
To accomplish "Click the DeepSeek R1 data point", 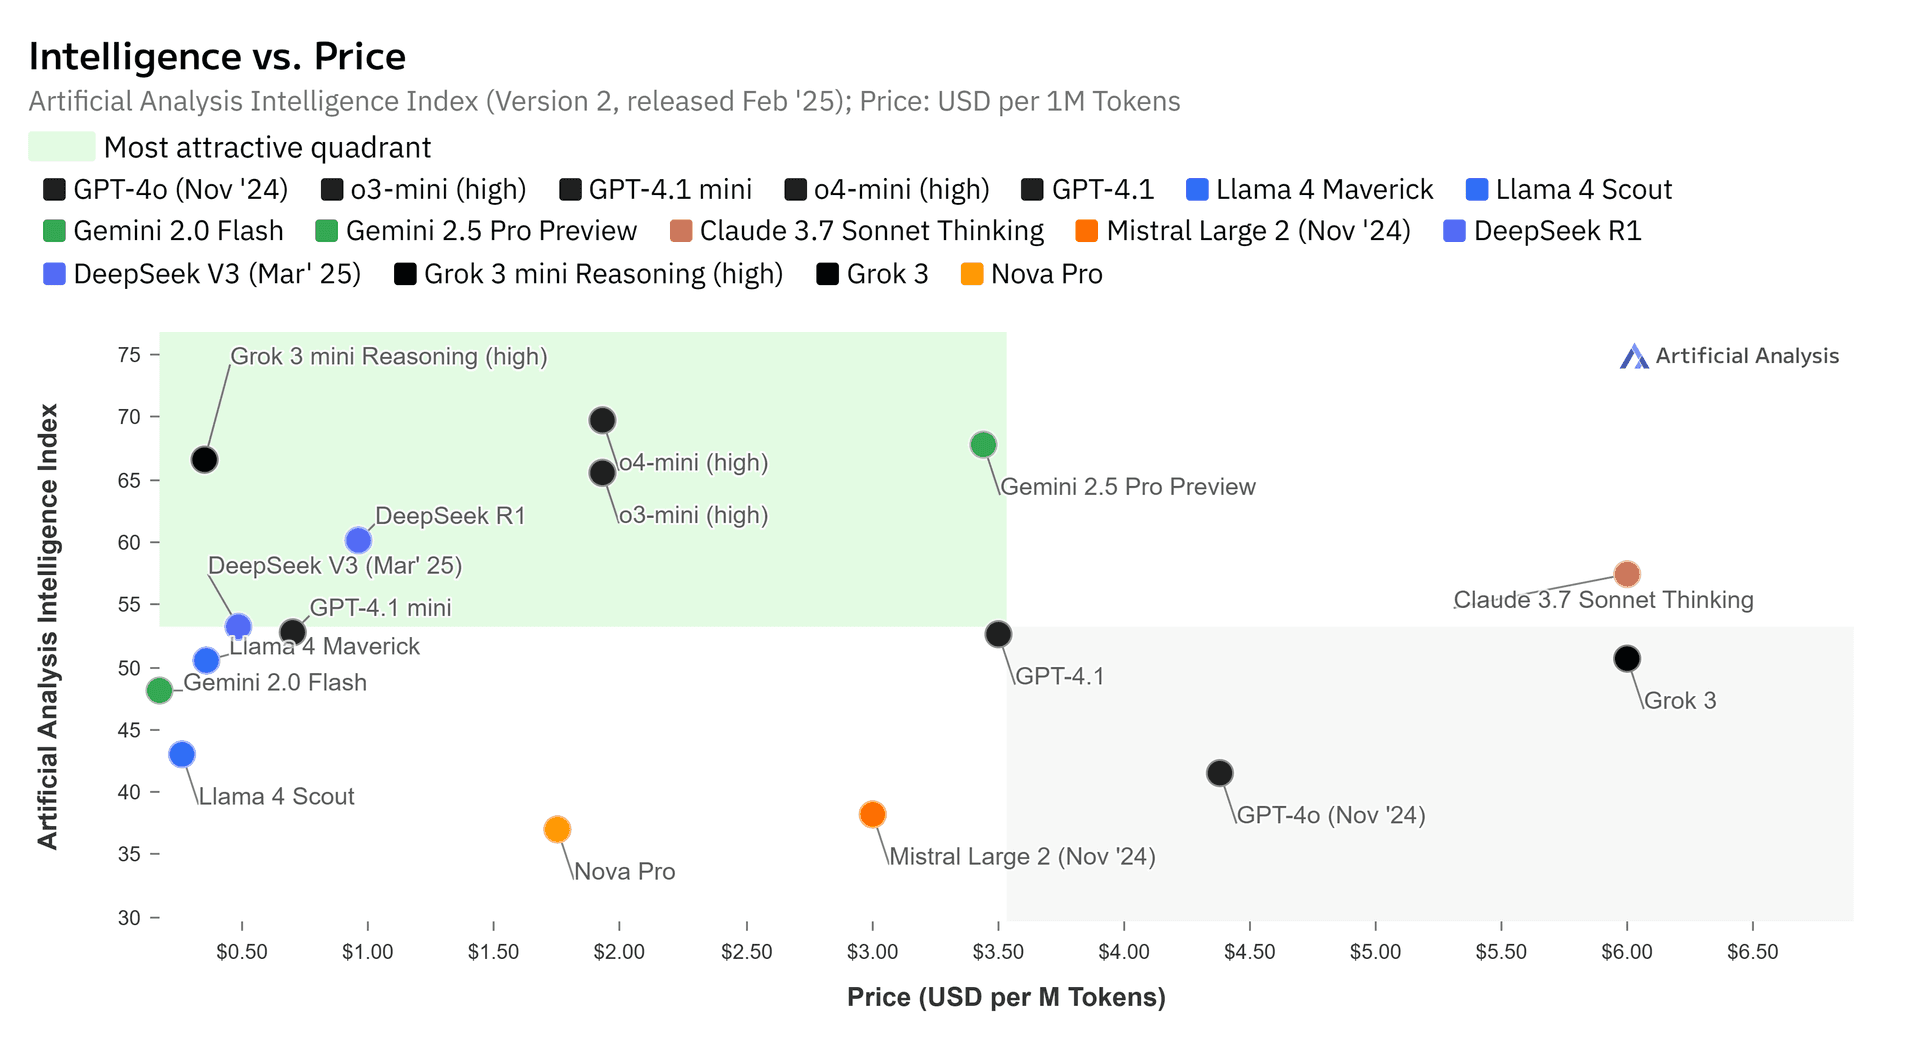I will click(358, 541).
